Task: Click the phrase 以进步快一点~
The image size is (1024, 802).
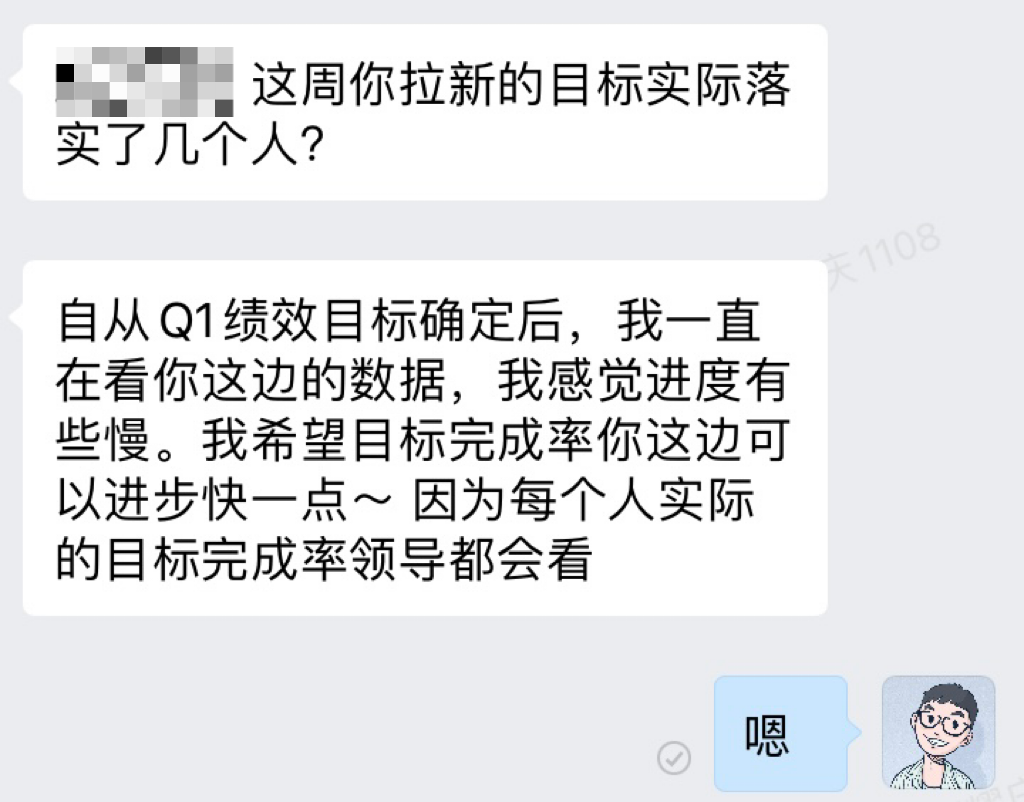Action: pos(224,501)
